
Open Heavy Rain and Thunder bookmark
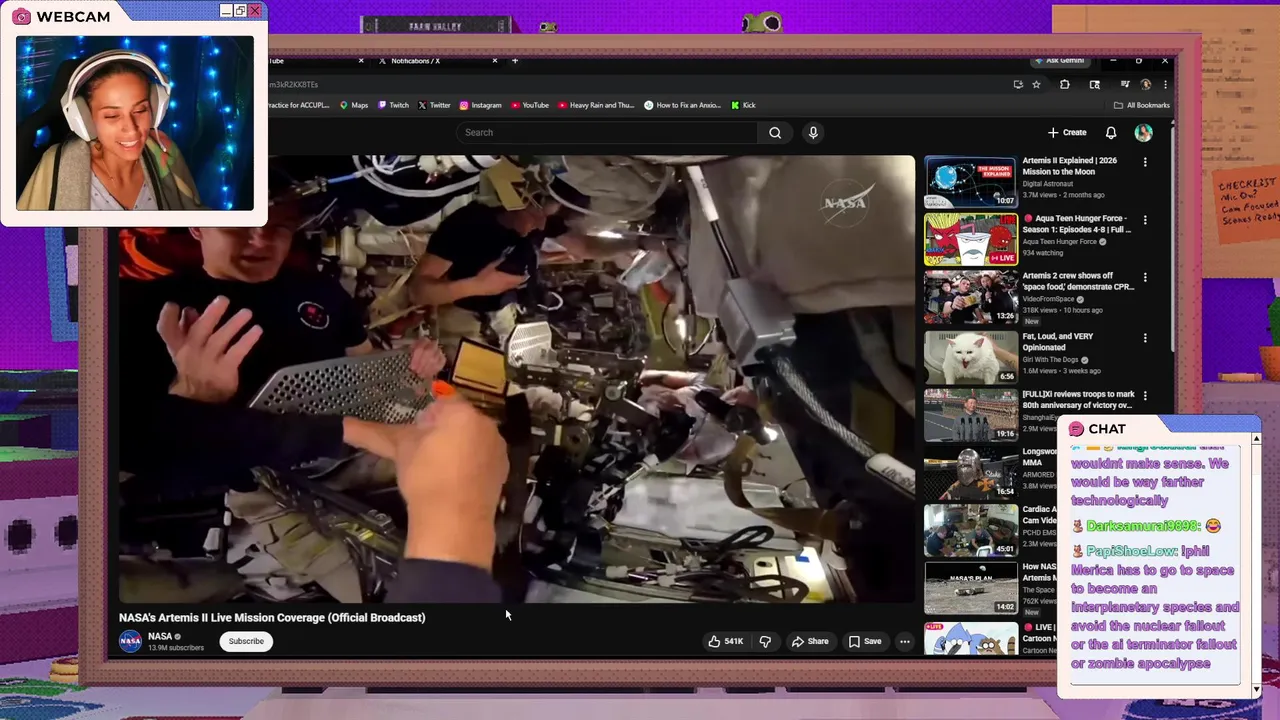(x=596, y=105)
